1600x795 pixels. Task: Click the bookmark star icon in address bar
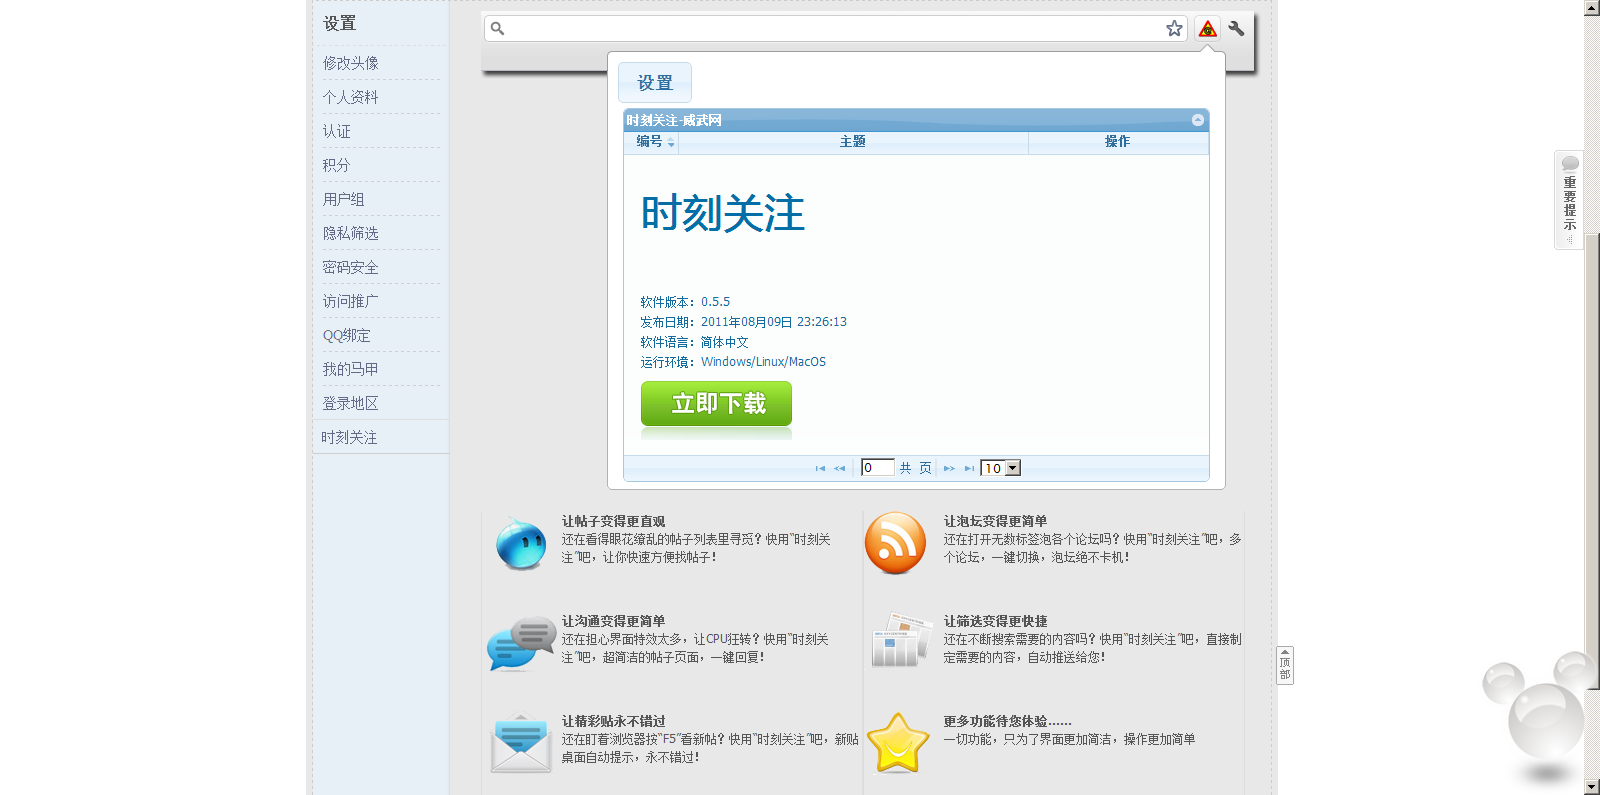(1174, 29)
